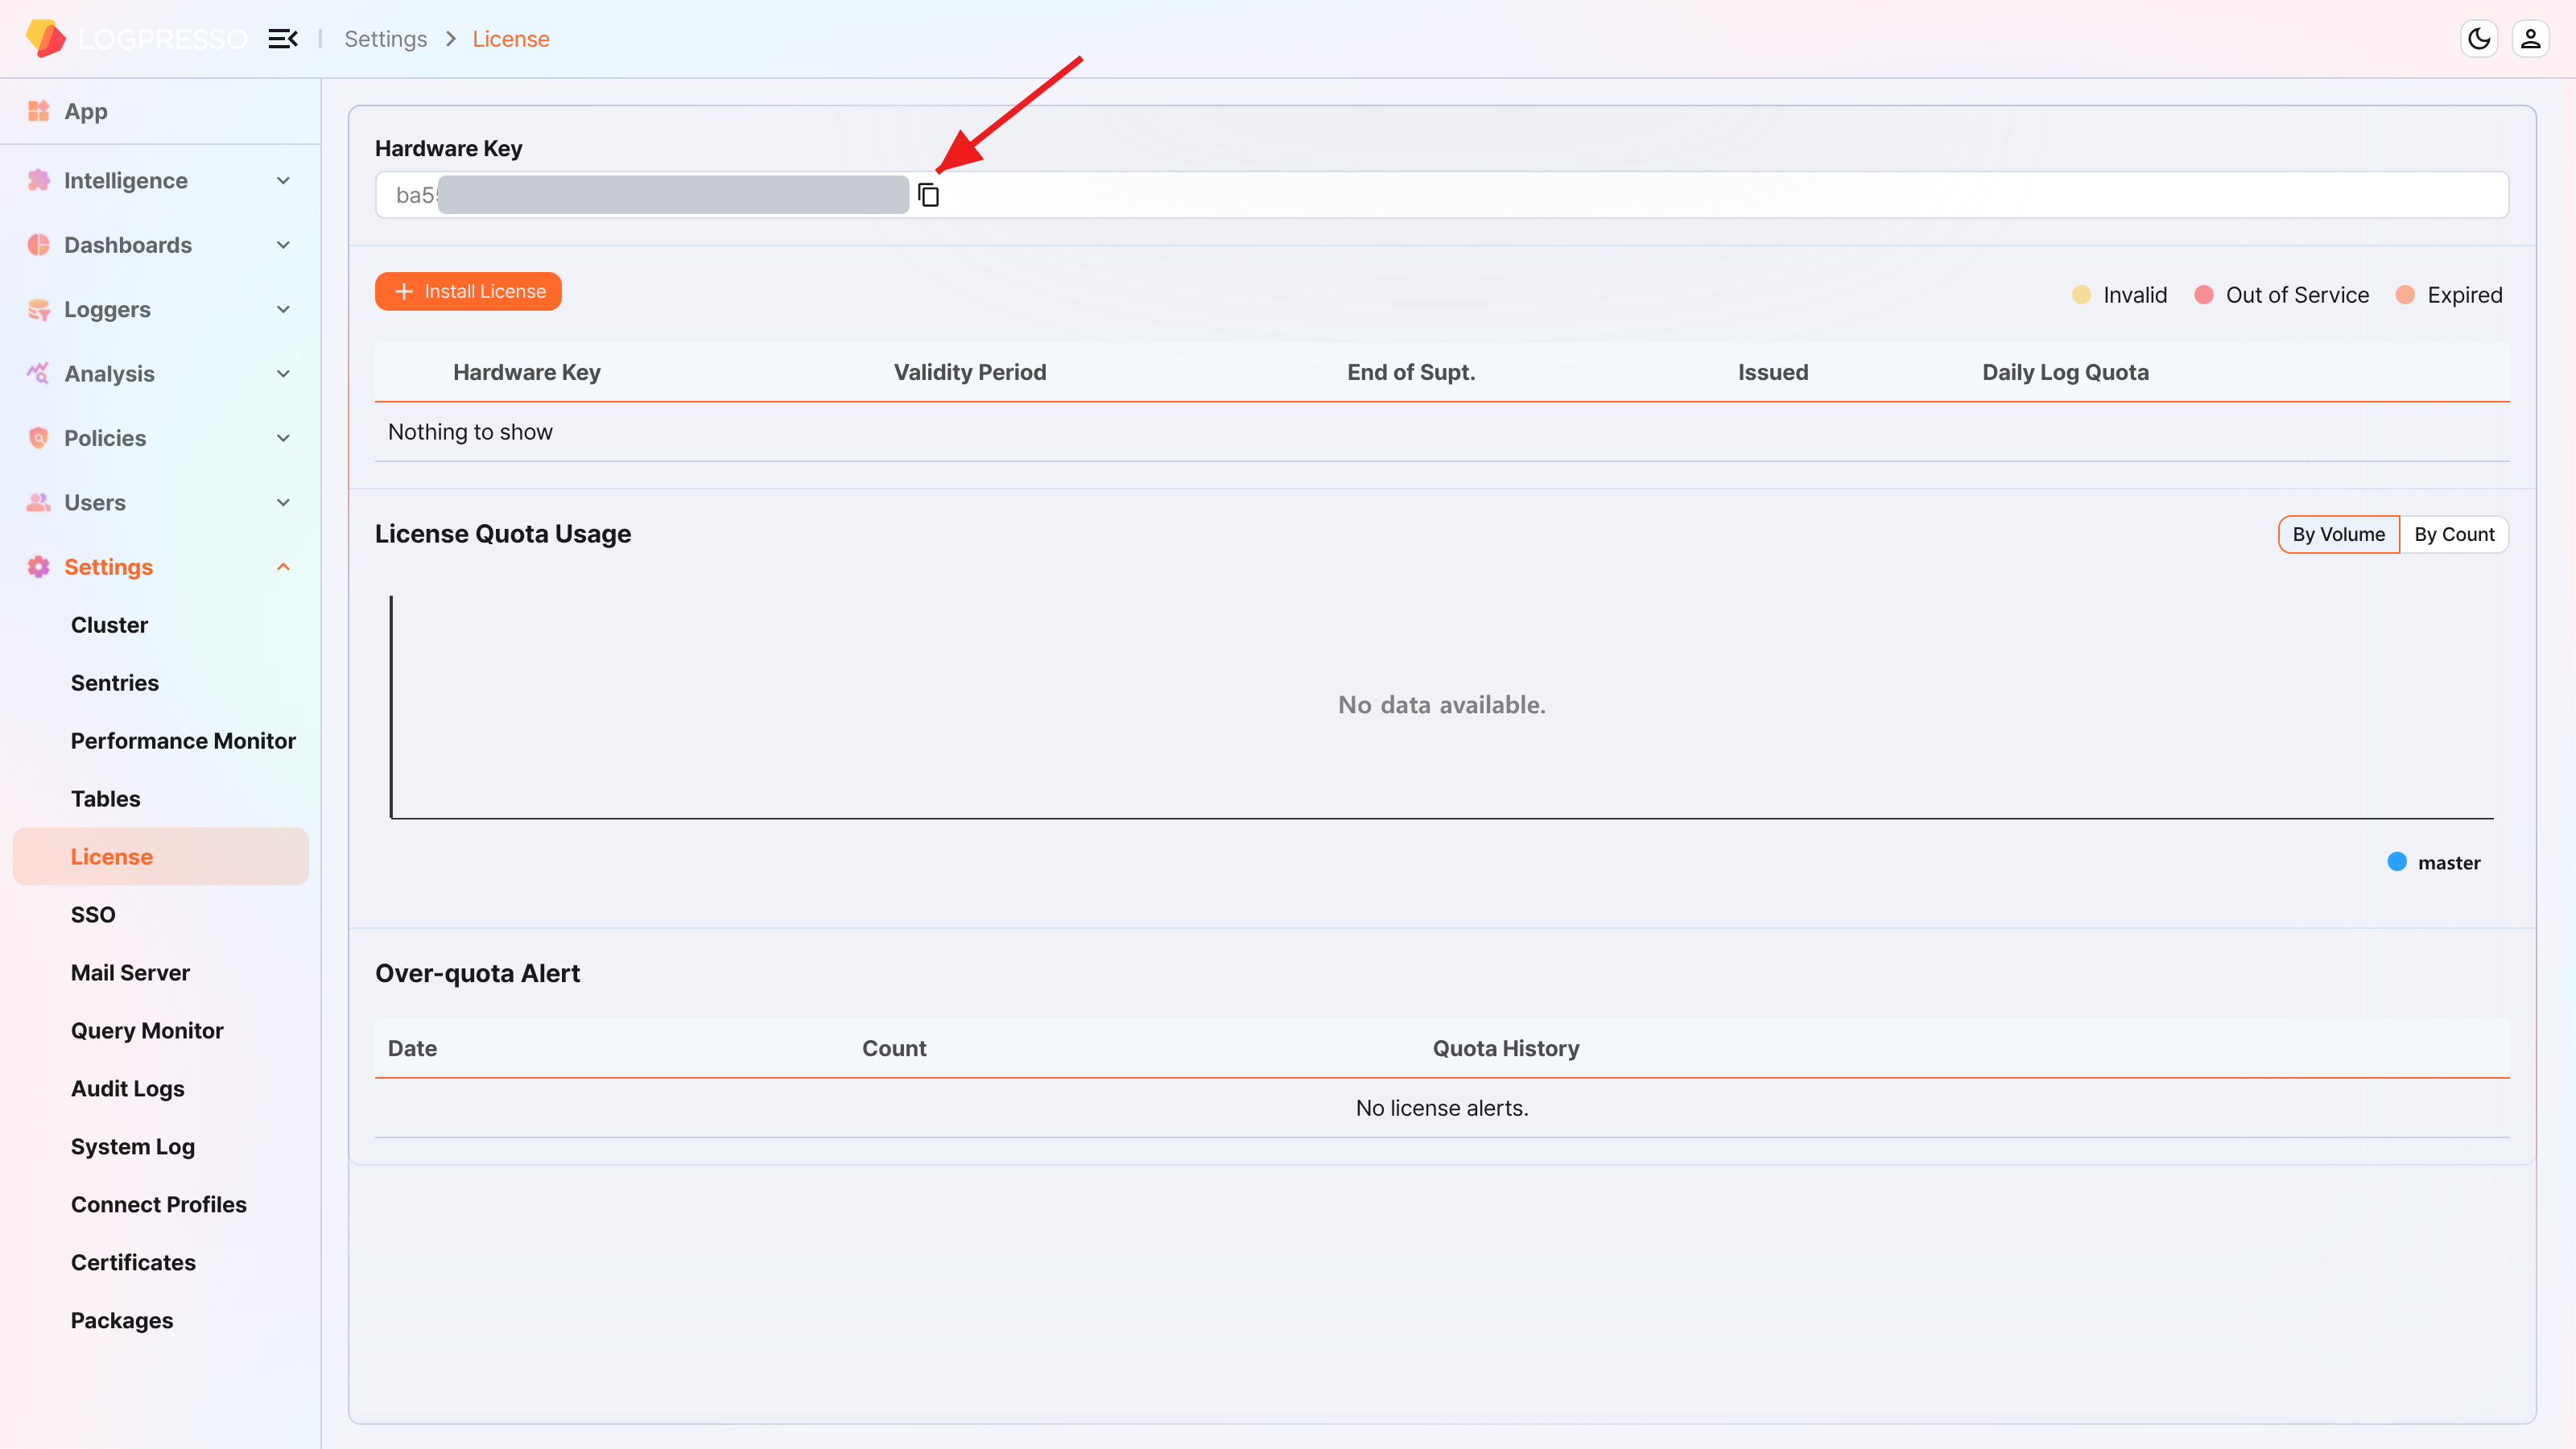
Task: Click the Loggers sidebar icon
Action: click(x=39, y=310)
